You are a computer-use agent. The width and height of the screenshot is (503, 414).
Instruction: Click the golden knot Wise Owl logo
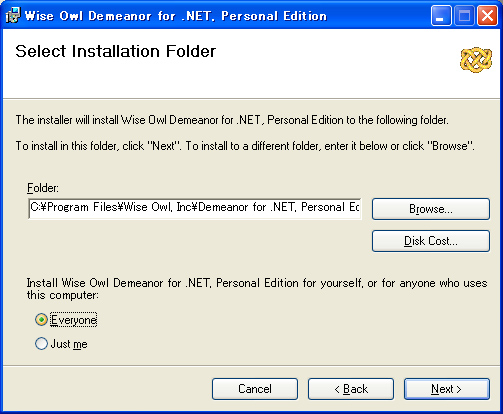click(x=476, y=60)
